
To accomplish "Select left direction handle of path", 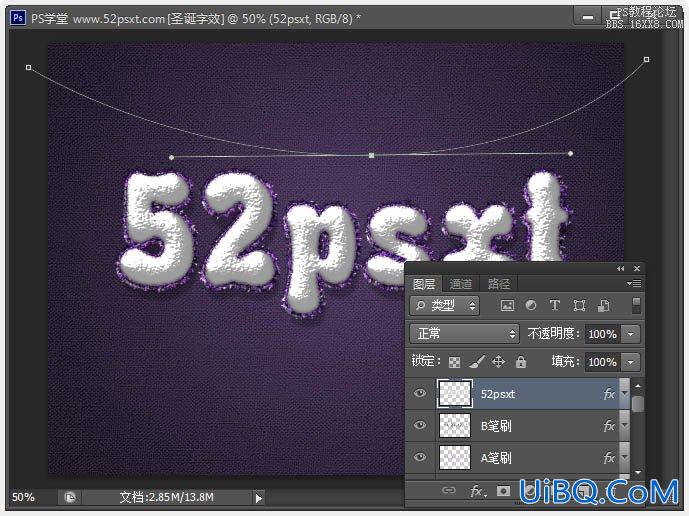I will (x=171, y=157).
